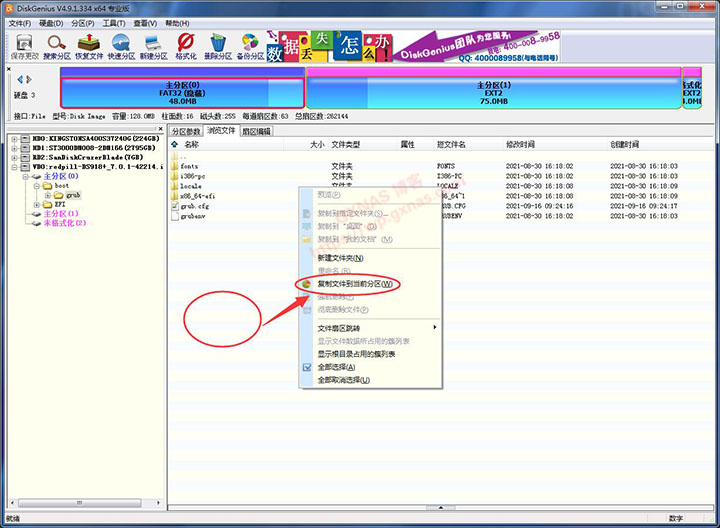This screenshot has width=720, height=528.
Task: Select 新建文件夹(N) in the context menu
Action: (x=340, y=258)
